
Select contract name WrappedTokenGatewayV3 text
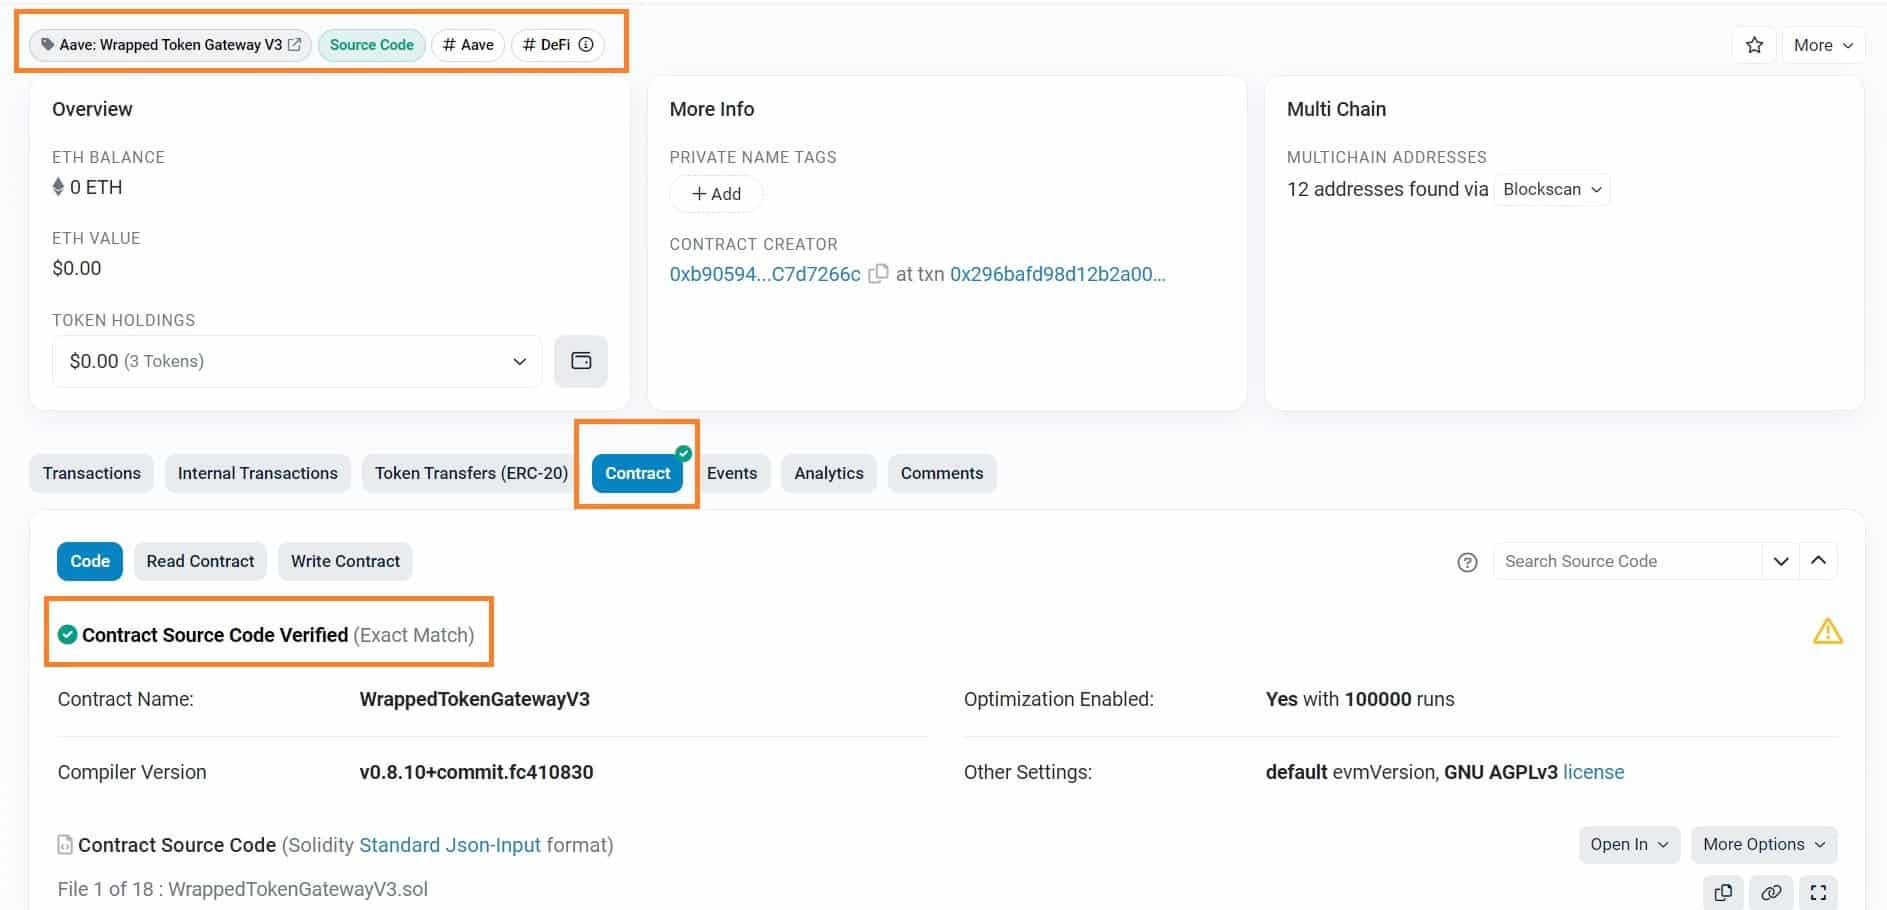[475, 699]
